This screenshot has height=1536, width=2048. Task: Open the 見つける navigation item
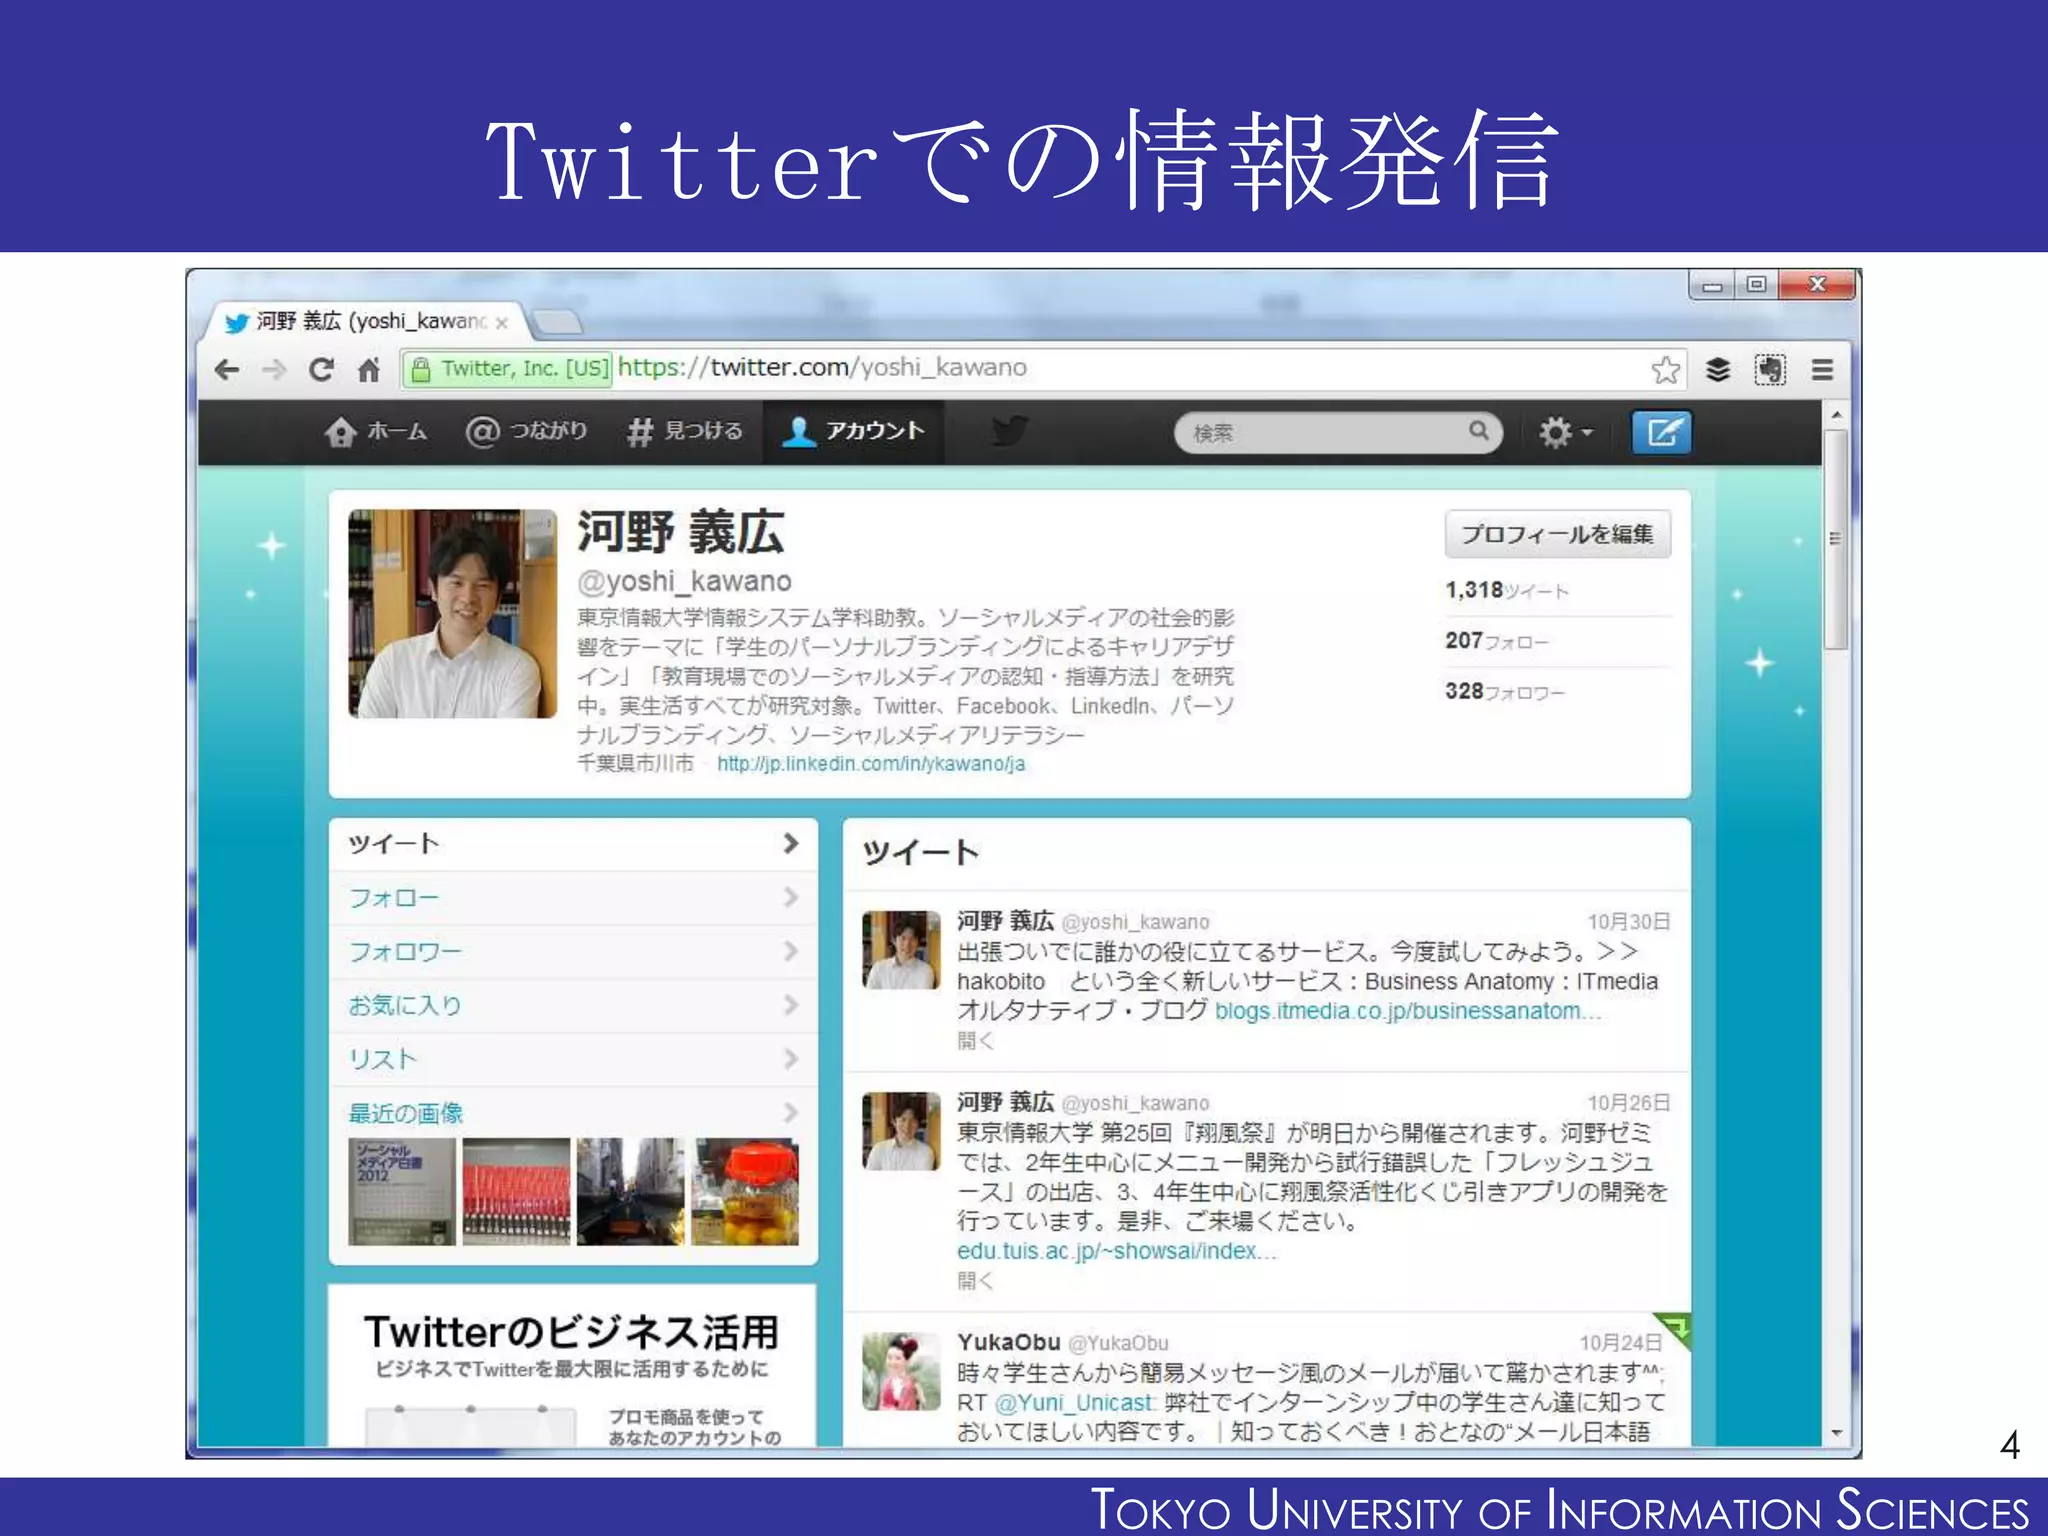pos(685,432)
